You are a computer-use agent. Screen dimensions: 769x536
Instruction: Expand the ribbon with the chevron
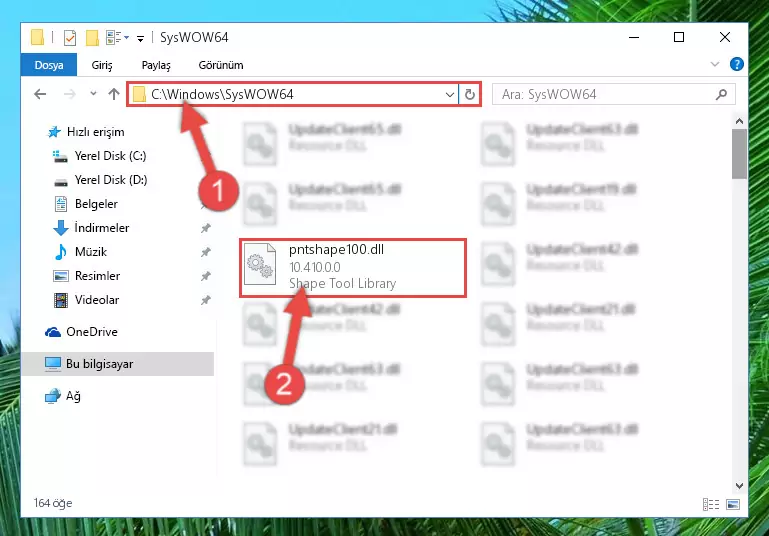click(715, 64)
